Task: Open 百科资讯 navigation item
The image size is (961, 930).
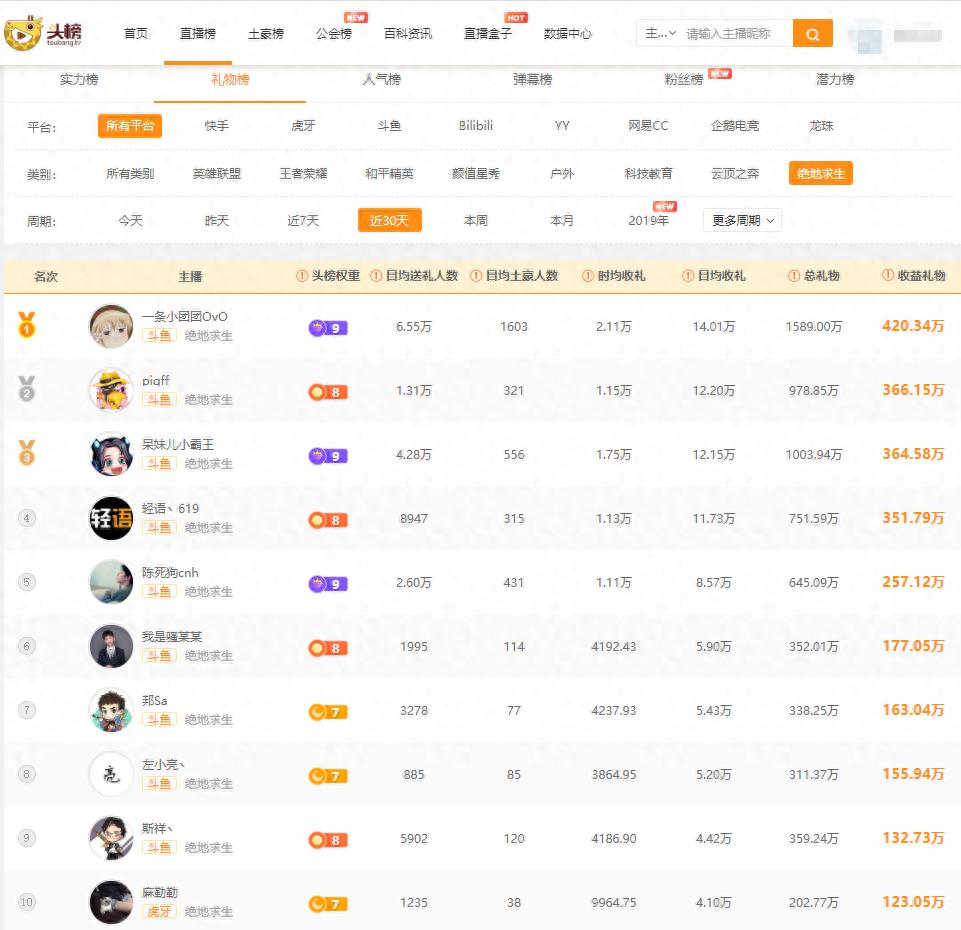Action: click(x=408, y=33)
